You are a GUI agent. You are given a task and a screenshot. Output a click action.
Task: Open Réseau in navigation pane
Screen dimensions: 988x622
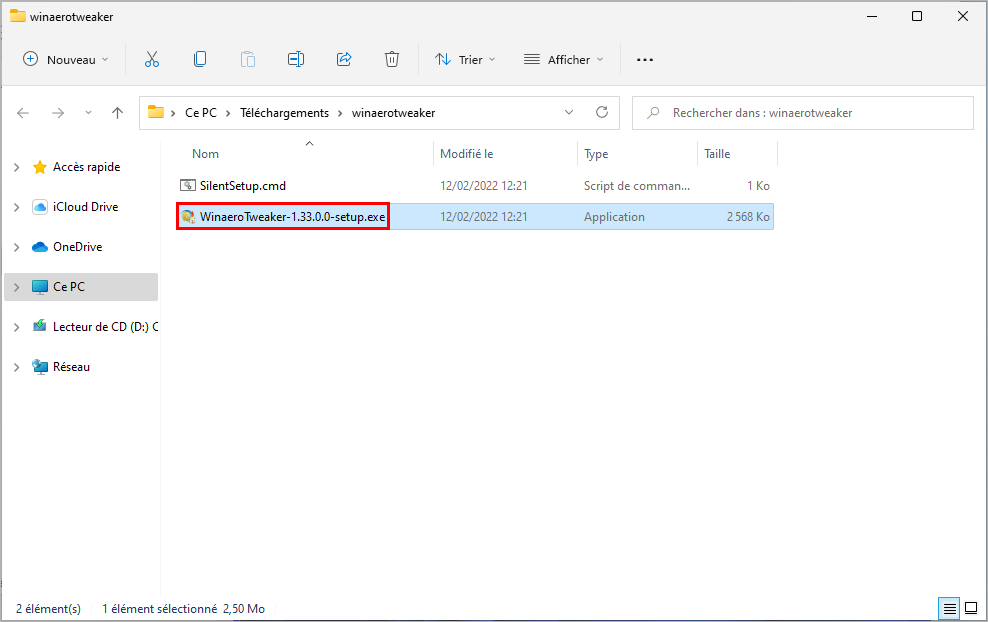pos(71,367)
